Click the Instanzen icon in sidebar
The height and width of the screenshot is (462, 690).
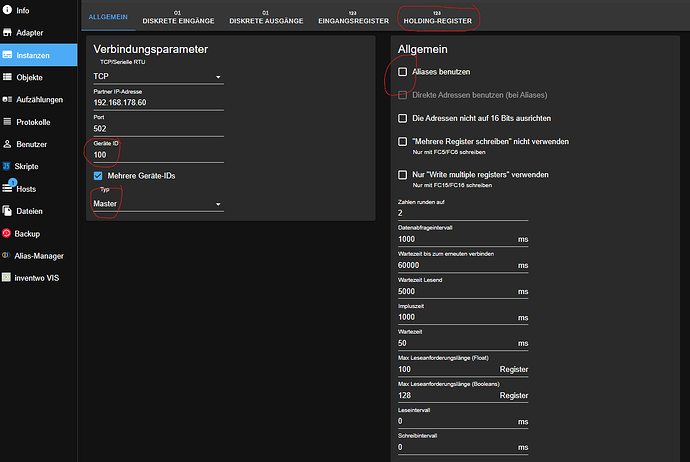click(x=7, y=55)
